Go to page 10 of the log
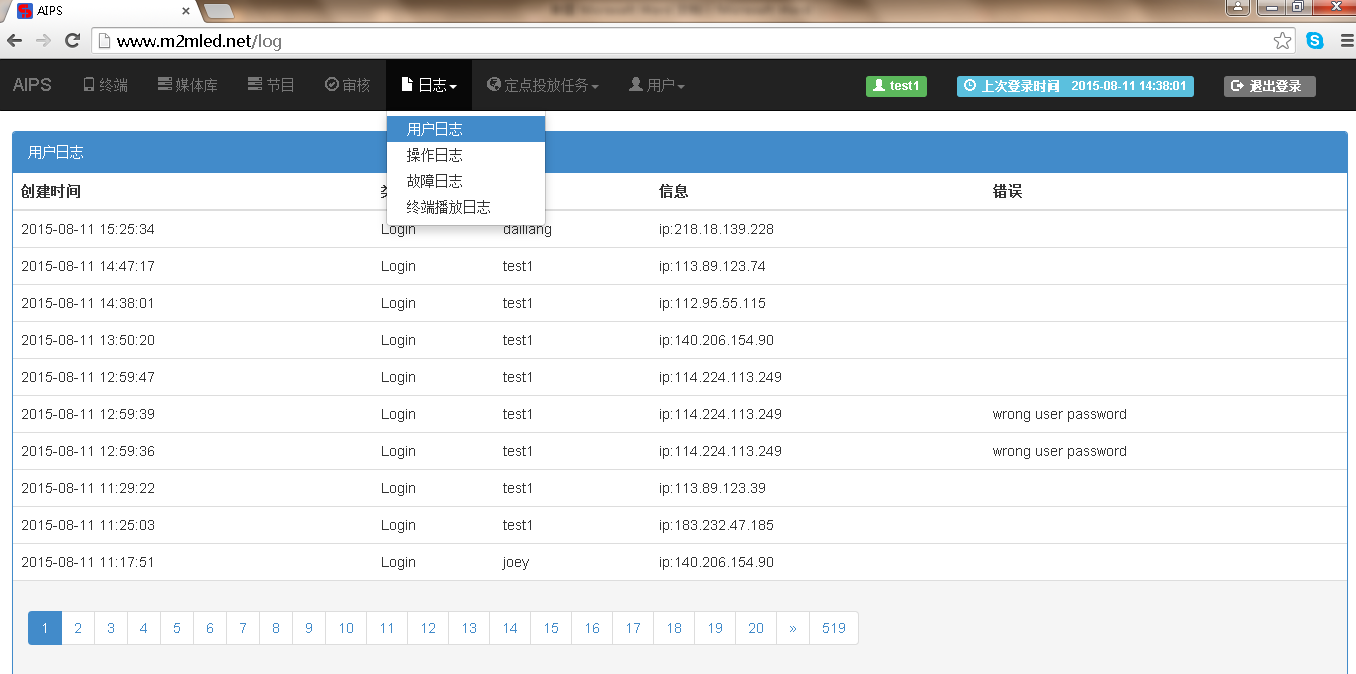This screenshot has width=1356, height=674. [346, 628]
